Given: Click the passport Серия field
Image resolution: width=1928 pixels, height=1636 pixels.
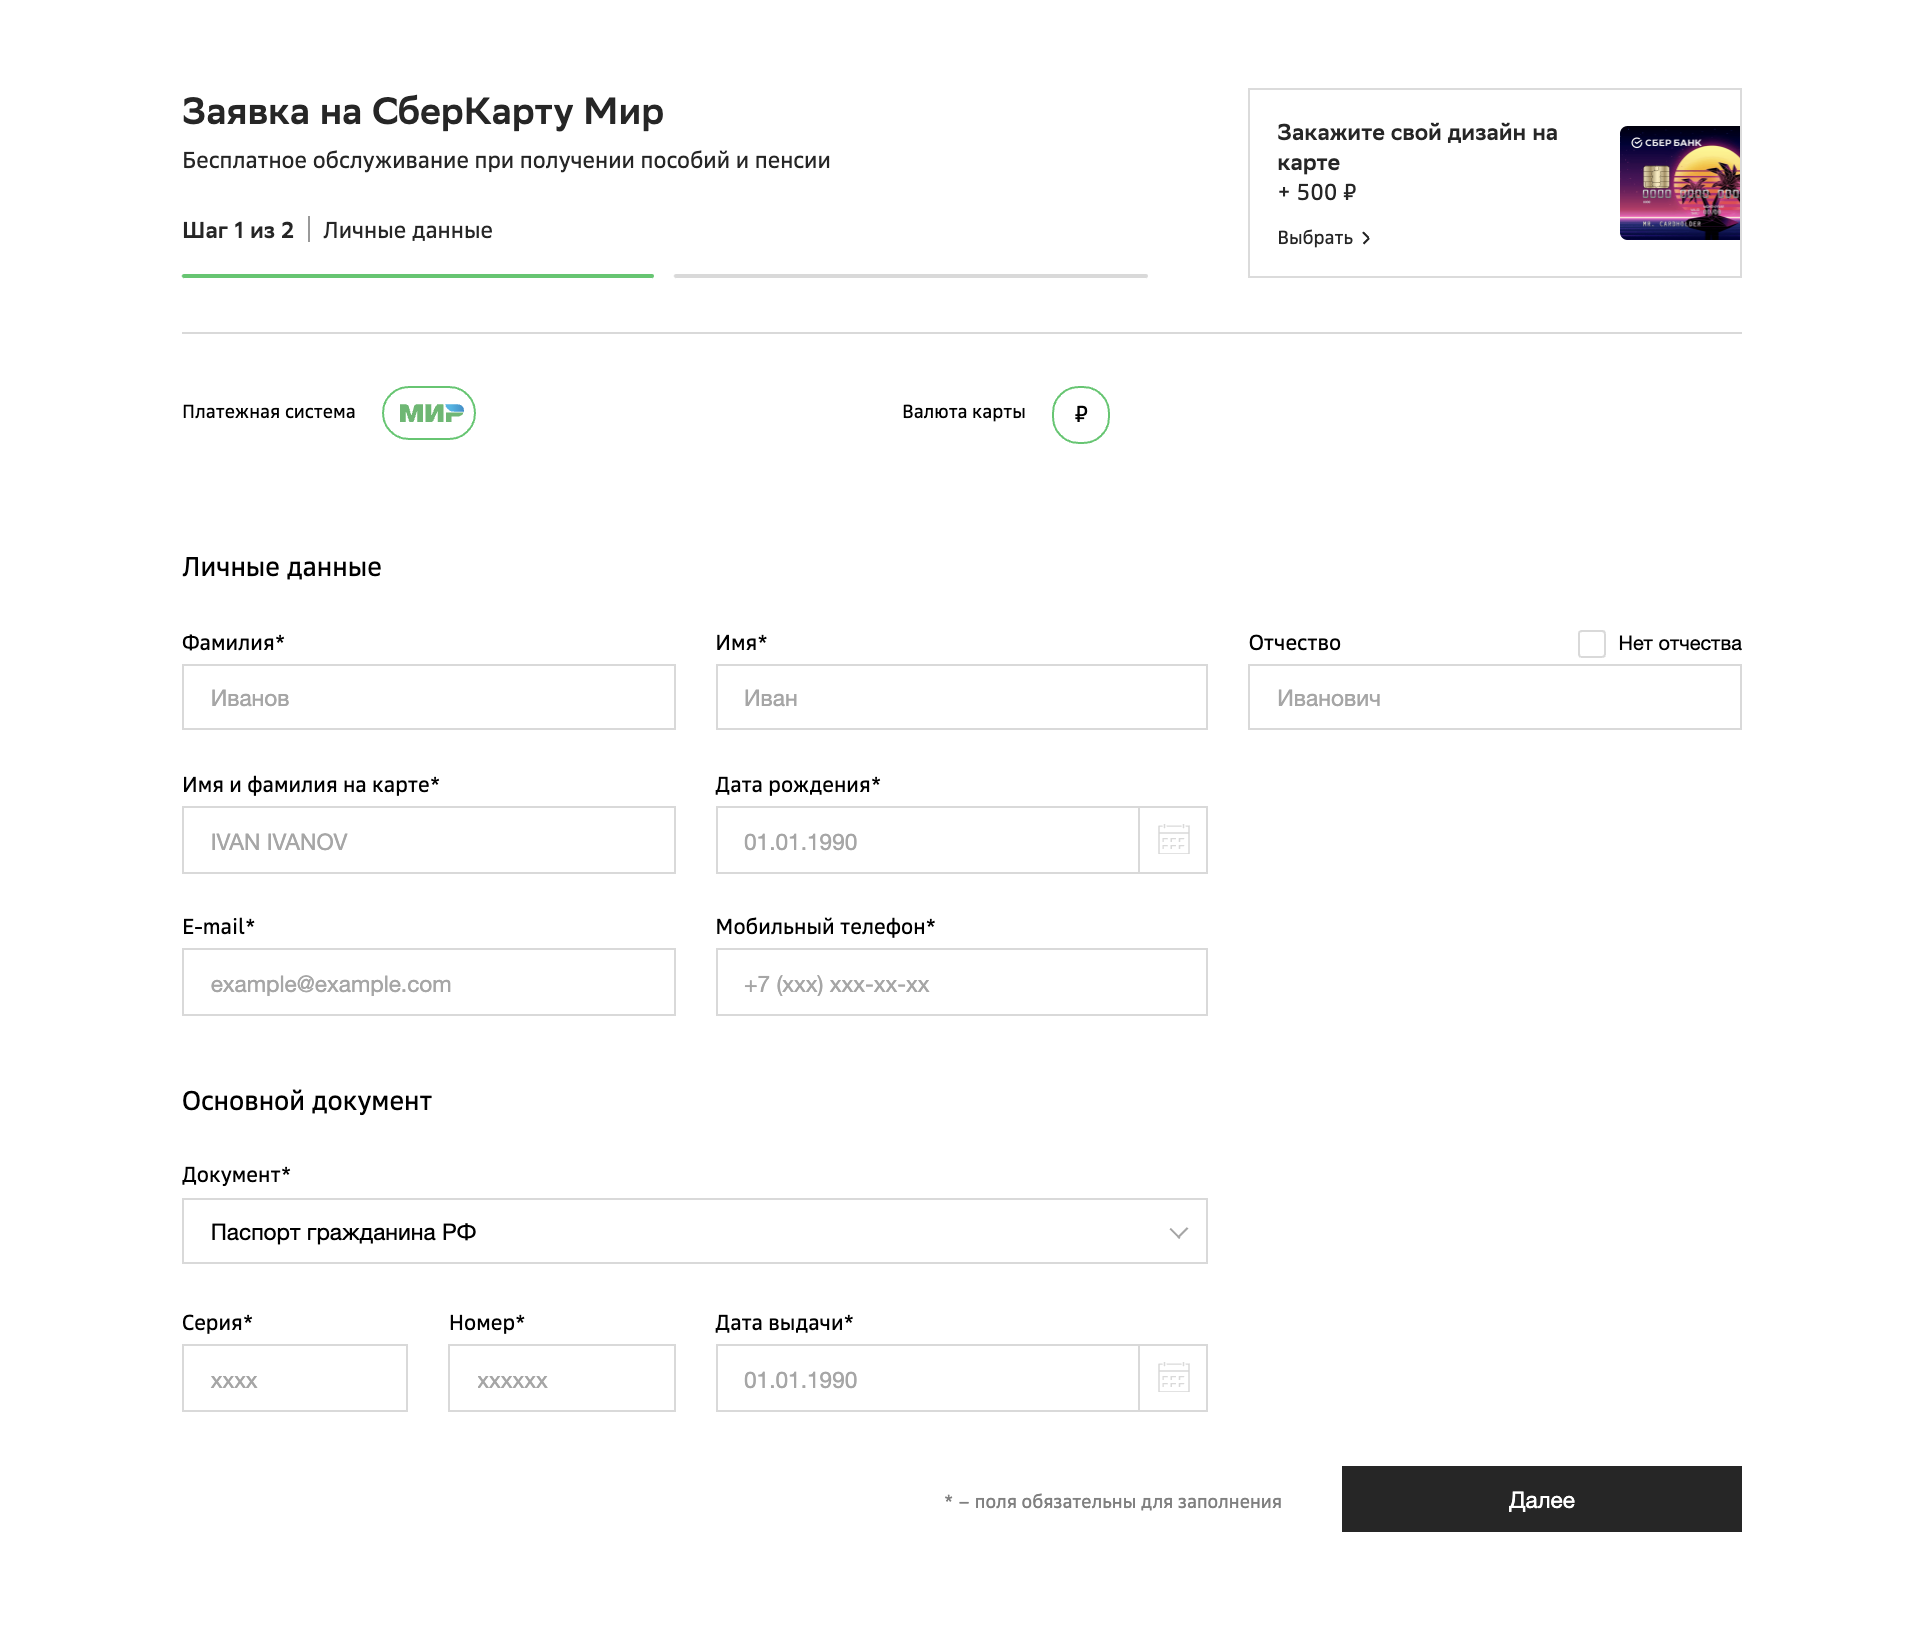Looking at the screenshot, I should click(x=295, y=1378).
